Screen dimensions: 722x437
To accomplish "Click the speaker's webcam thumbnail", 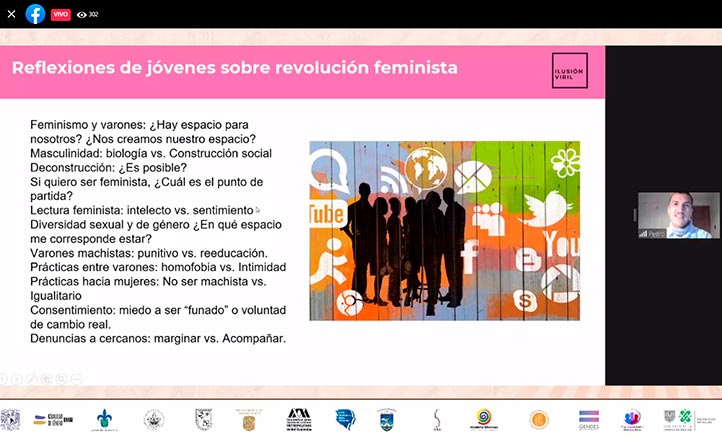I will point(674,215).
